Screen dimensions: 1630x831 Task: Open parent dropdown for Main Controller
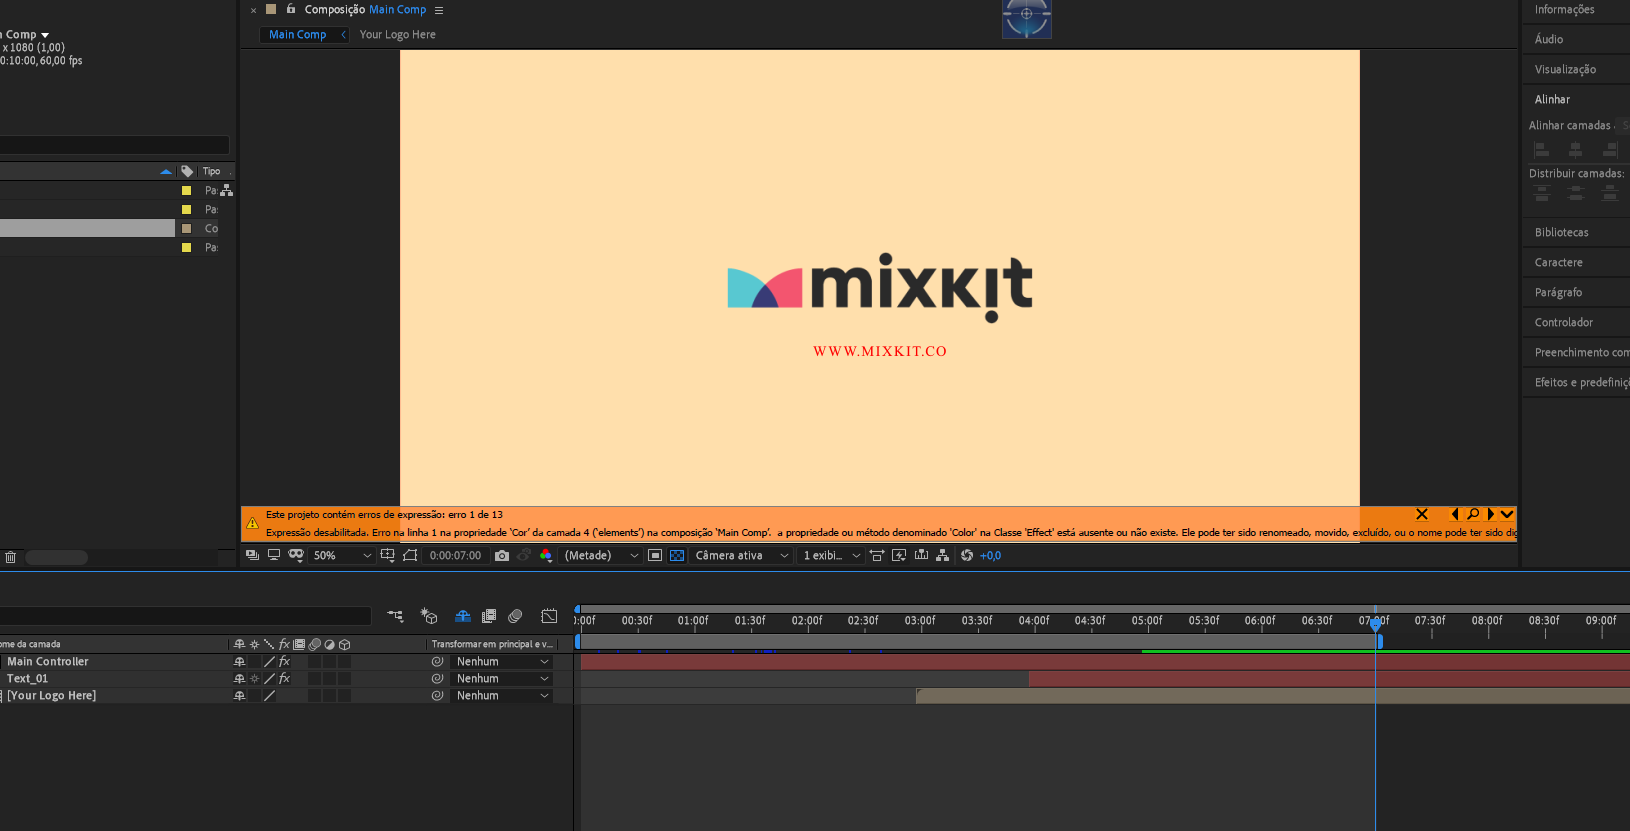[x=502, y=662]
